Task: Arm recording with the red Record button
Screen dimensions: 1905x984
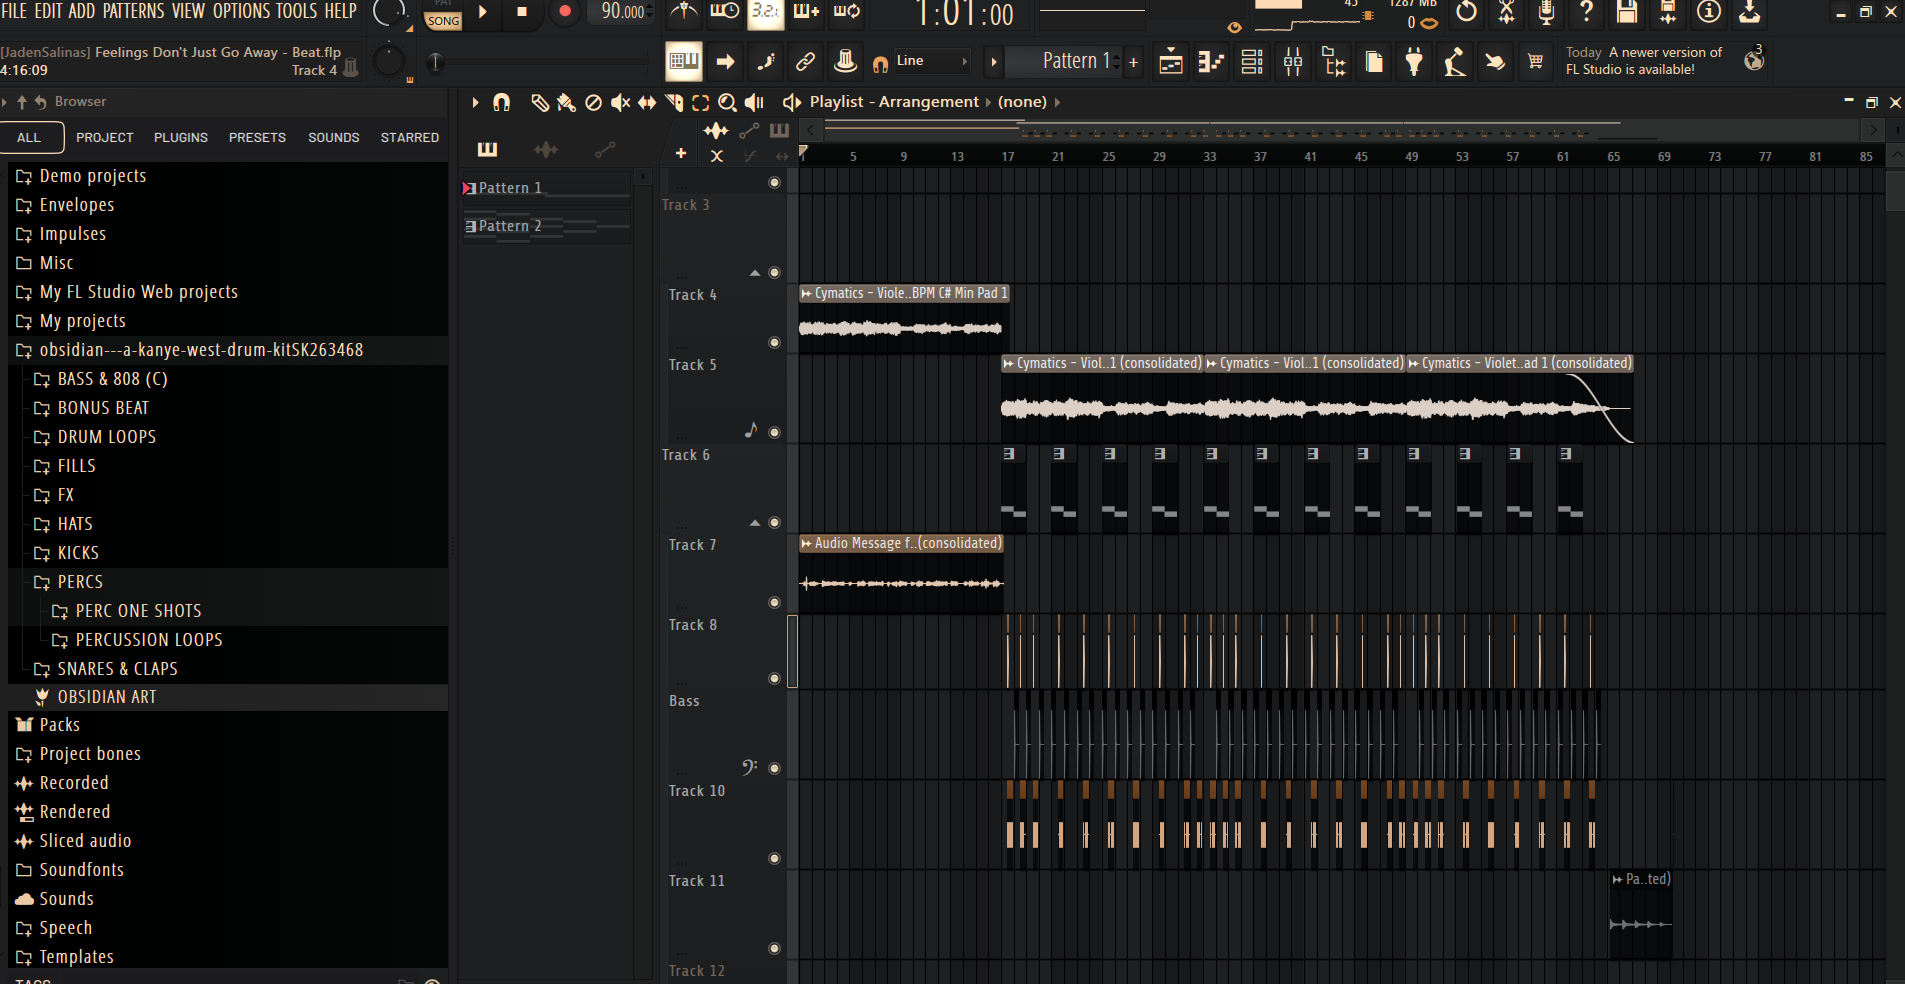Action: tap(564, 12)
